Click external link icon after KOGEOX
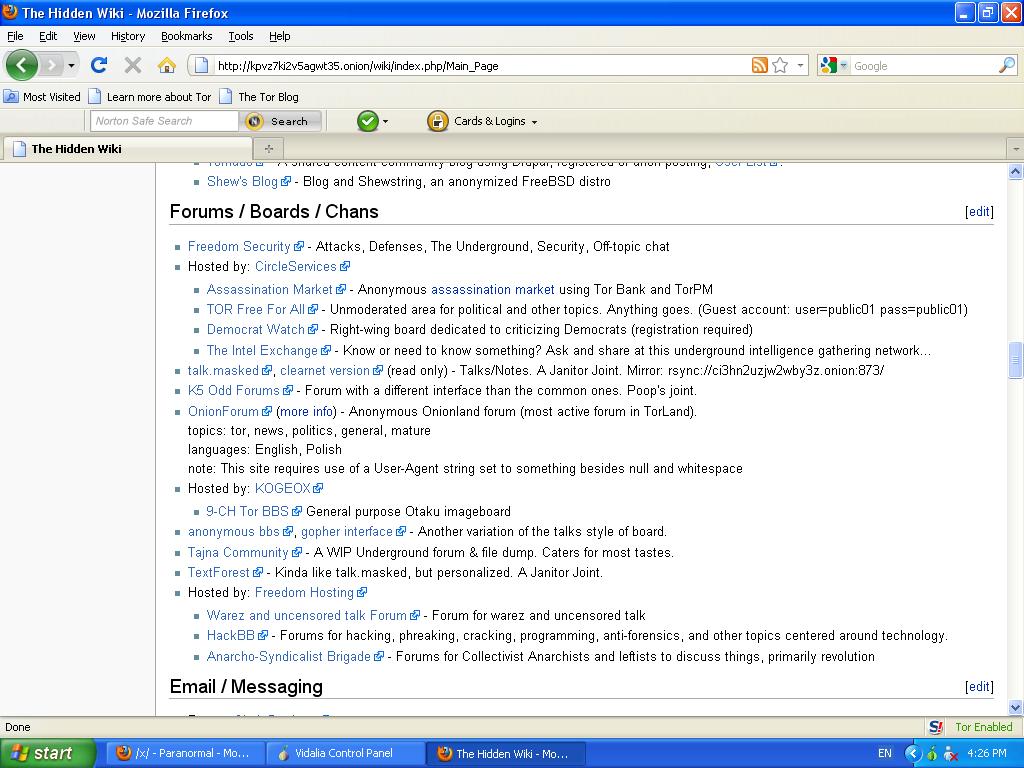The width and height of the screenshot is (1024, 768). coord(318,488)
